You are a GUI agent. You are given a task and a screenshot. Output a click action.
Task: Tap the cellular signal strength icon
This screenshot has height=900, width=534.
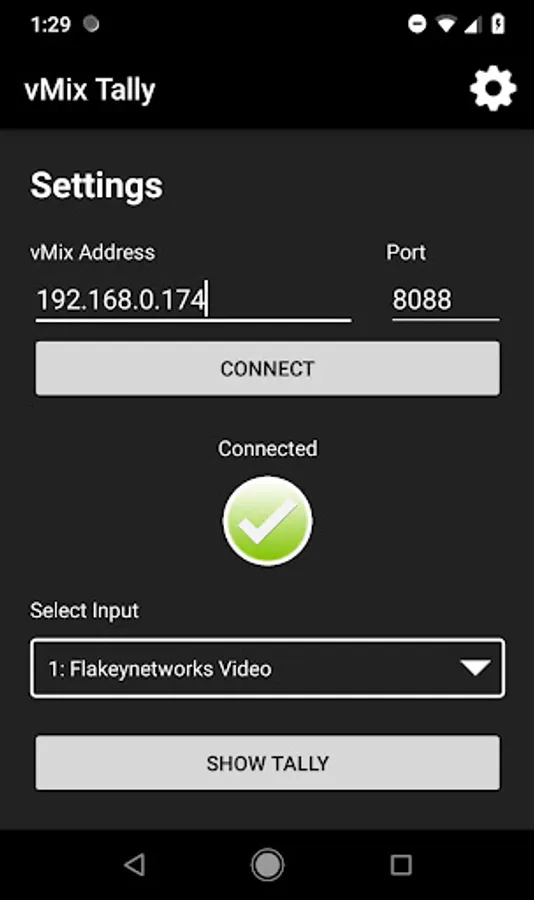tap(472, 24)
